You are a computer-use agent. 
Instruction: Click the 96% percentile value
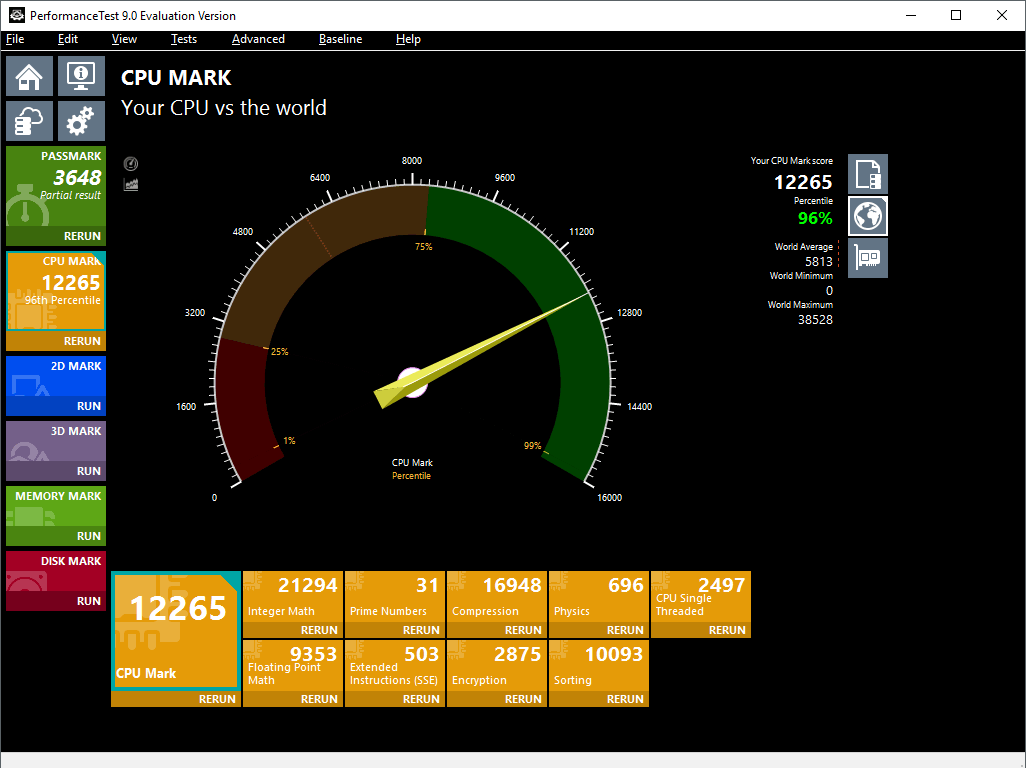point(815,218)
